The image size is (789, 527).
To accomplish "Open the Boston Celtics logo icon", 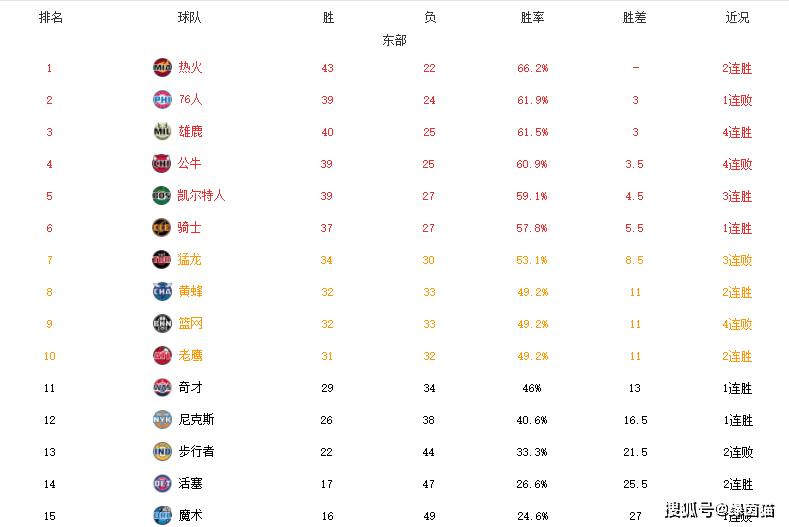I will (x=162, y=196).
